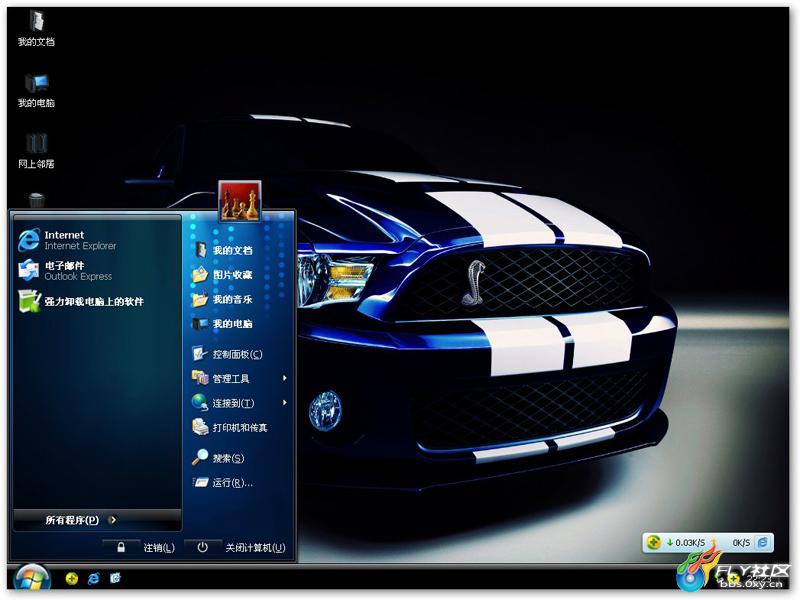Select the 我的电脑 desktop icon
This screenshot has width=800, height=600.
(x=36, y=90)
